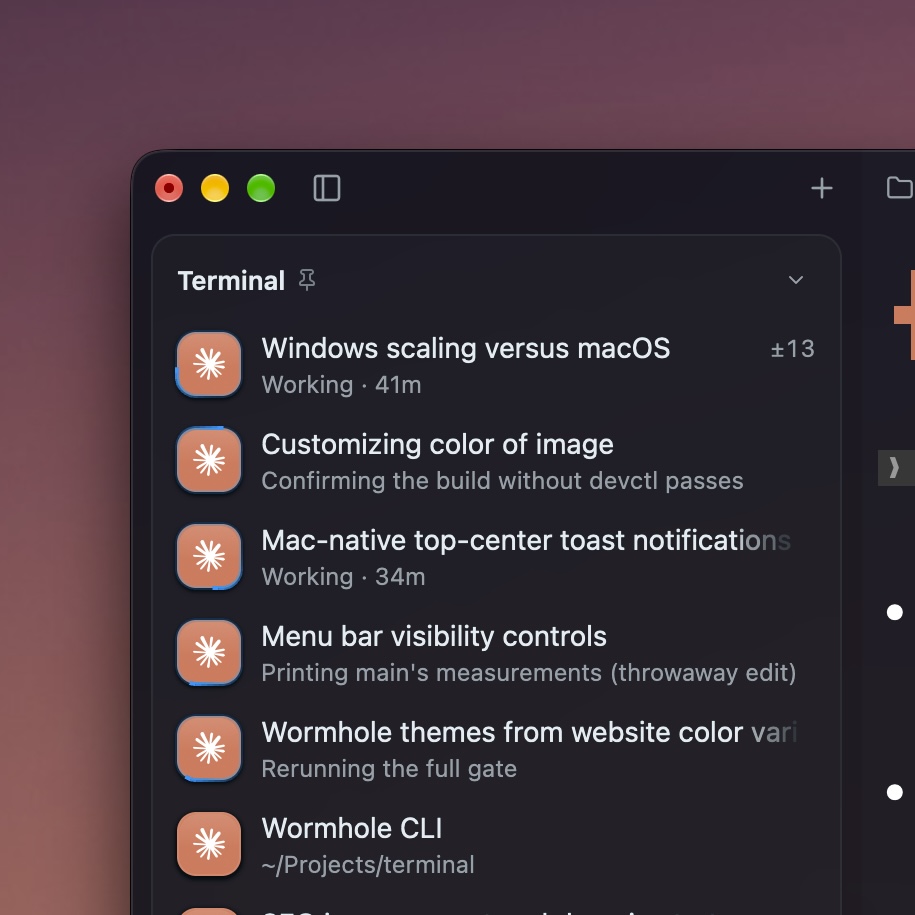Click the pin icon beside Terminal
The height and width of the screenshot is (915, 915).
click(307, 280)
